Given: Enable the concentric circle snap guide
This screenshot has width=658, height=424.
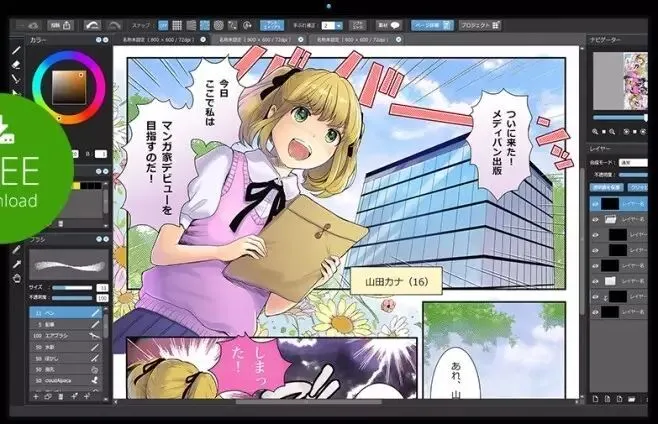Looking at the screenshot, I should coord(219,26).
